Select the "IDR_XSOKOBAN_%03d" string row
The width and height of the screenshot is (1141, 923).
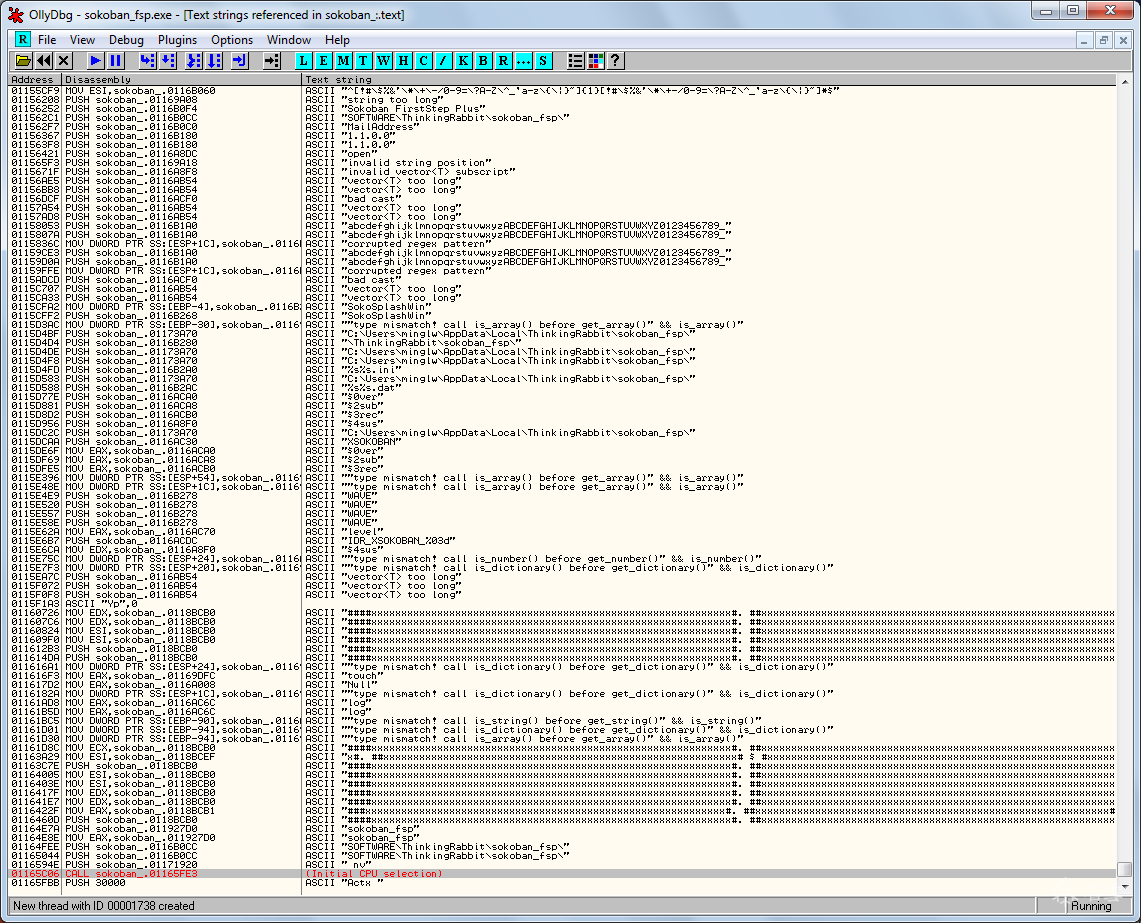tap(562, 541)
